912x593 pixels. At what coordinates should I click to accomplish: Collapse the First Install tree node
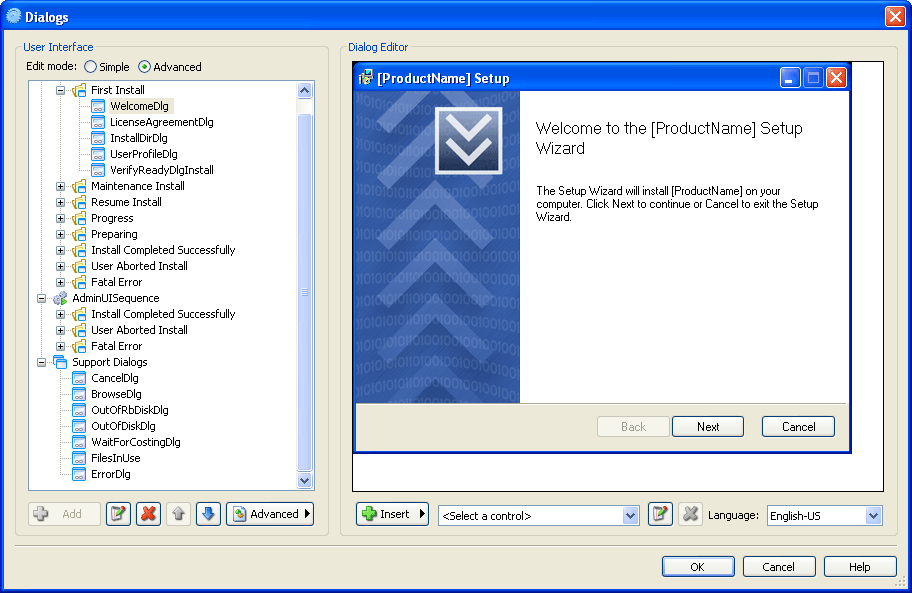point(60,90)
